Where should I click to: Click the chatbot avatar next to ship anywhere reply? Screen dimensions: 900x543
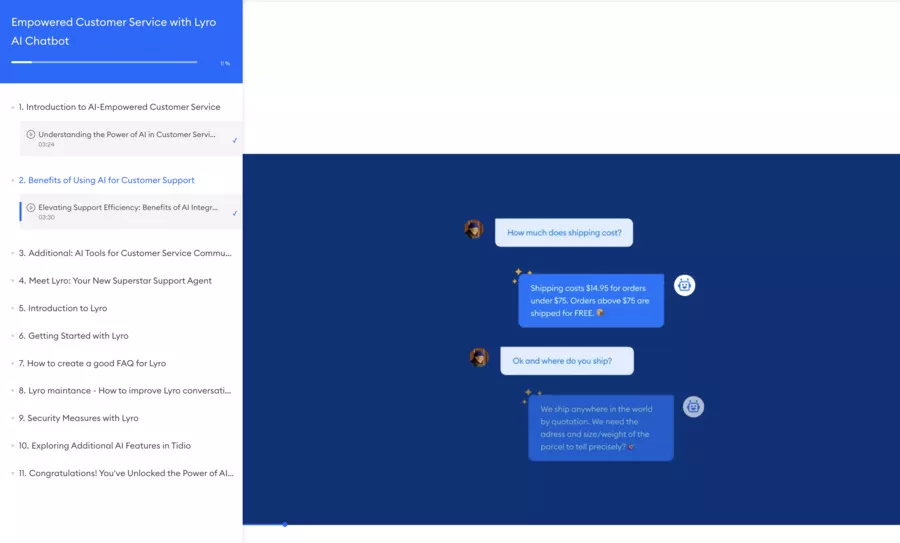(693, 406)
